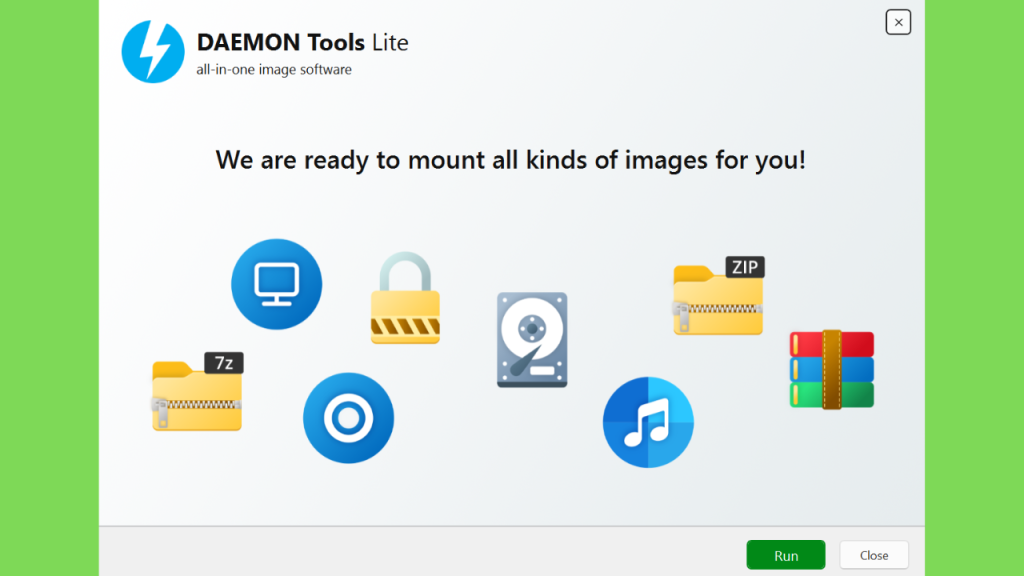Click the hard disk drive icon
Image resolution: width=1024 pixels, height=576 pixels.
click(532, 340)
